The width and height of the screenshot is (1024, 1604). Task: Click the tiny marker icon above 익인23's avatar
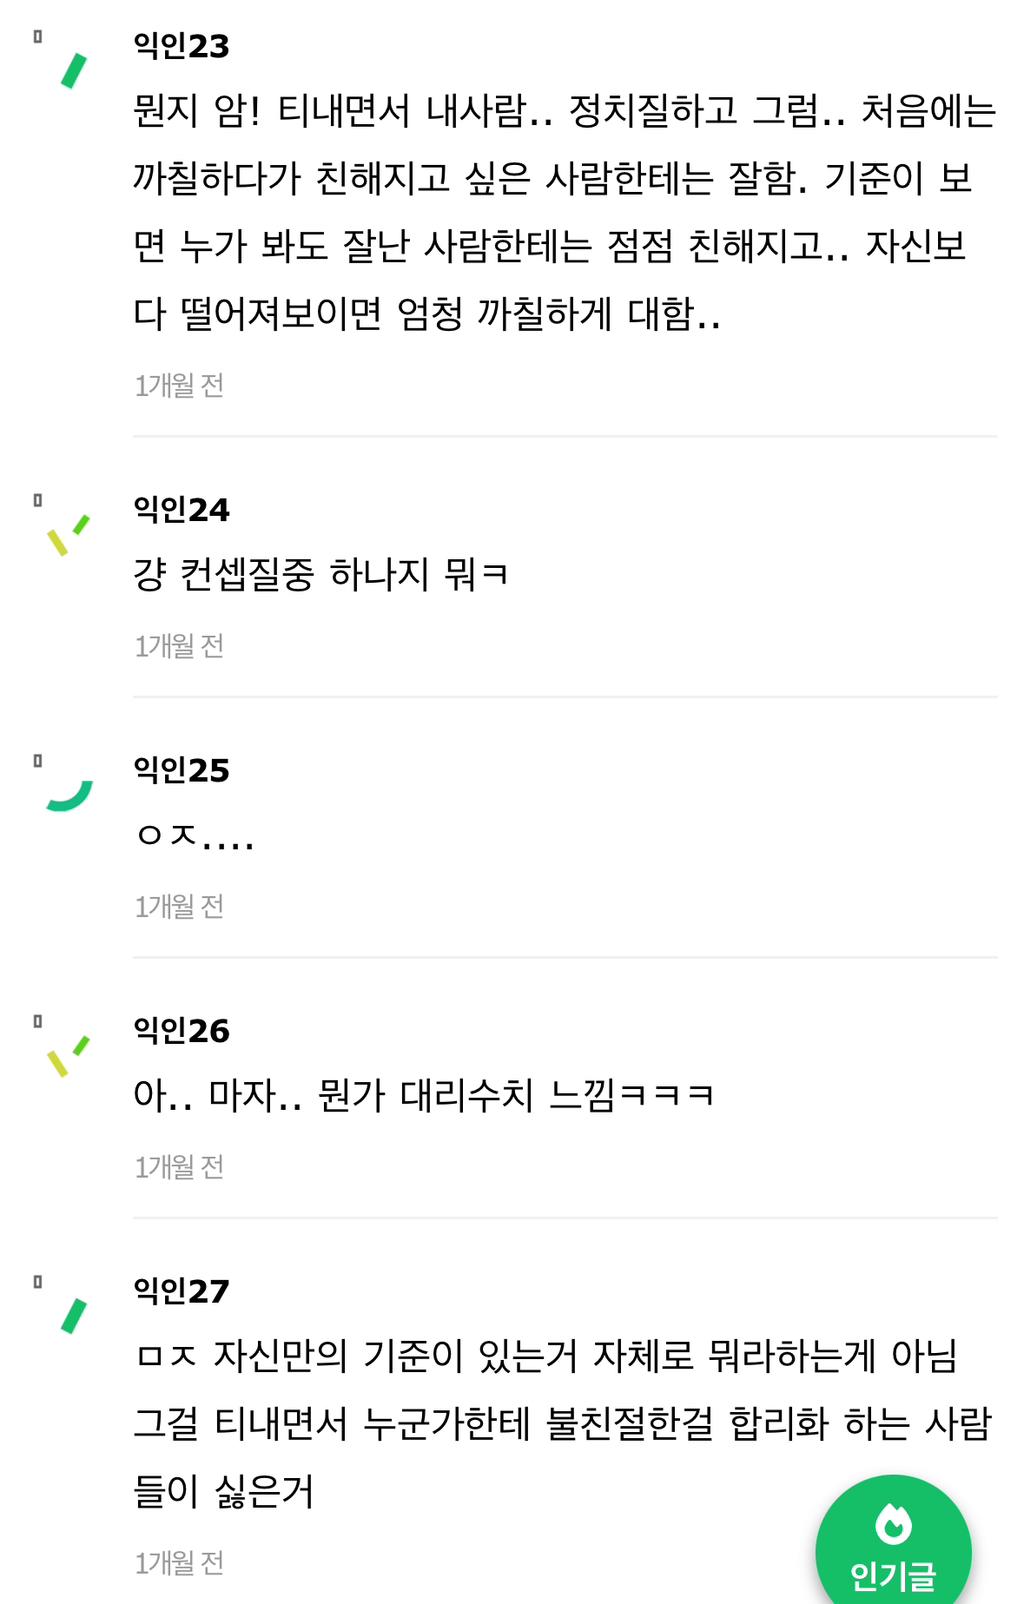(x=38, y=37)
